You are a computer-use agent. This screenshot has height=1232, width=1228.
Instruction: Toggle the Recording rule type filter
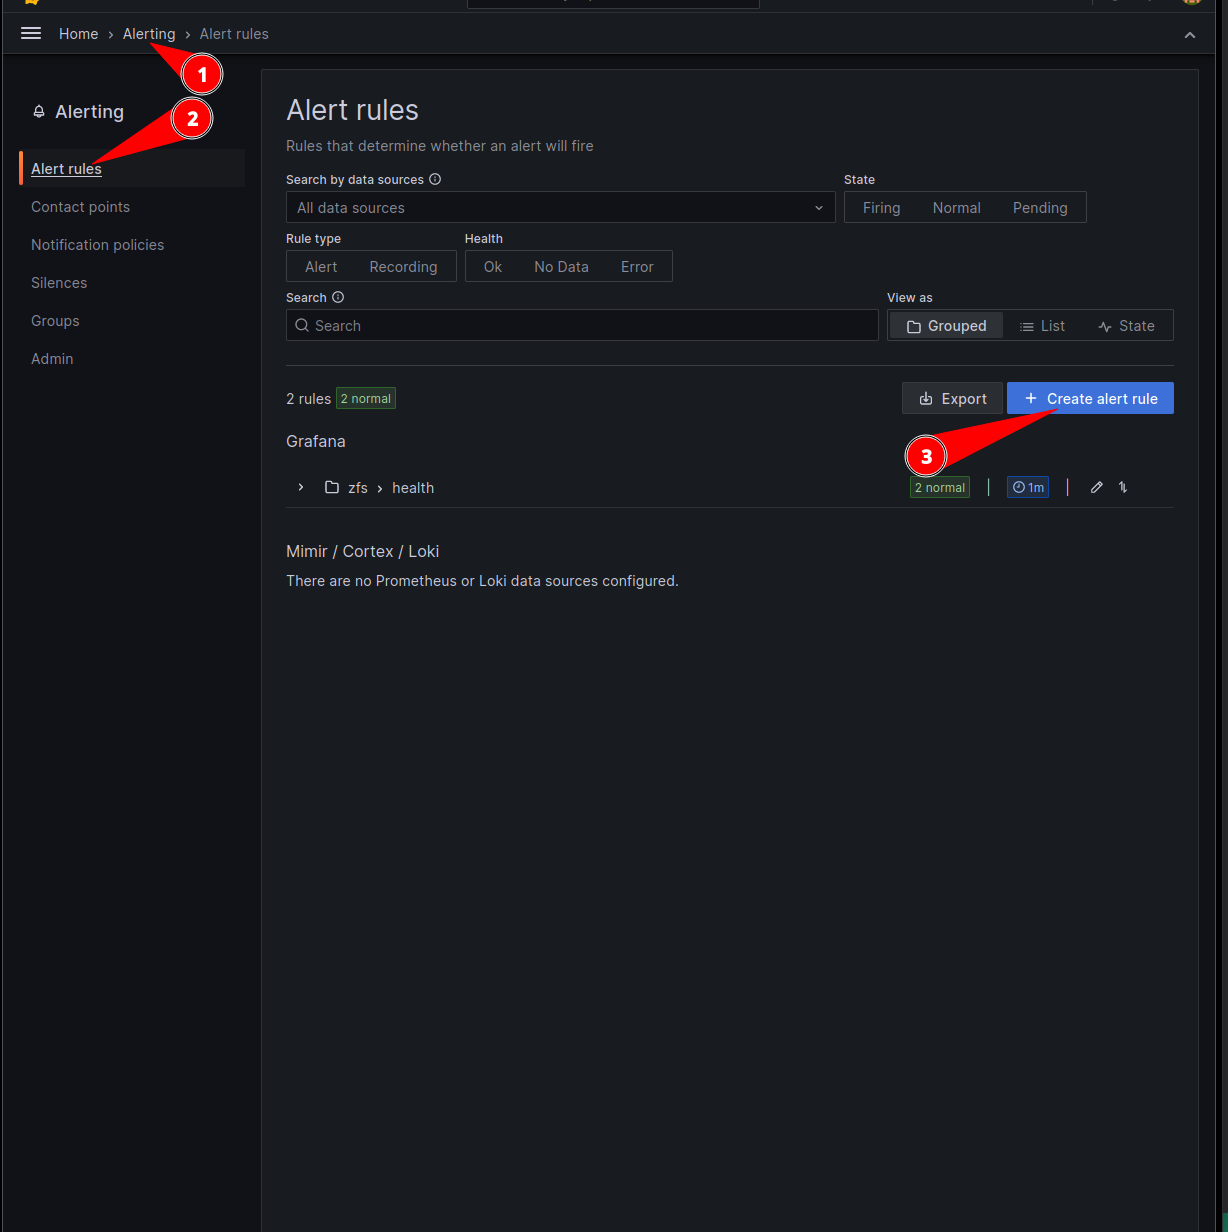tap(403, 267)
